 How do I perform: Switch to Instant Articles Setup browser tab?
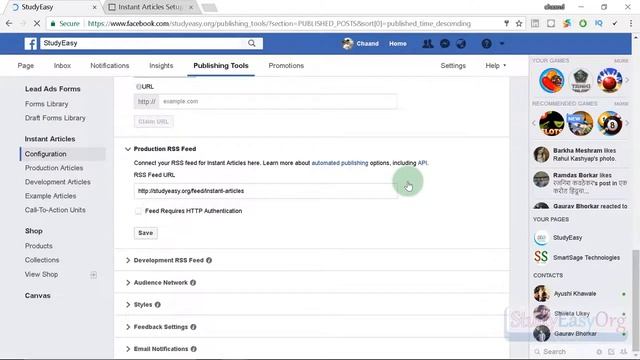pyautogui.click(x=152, y=7)
